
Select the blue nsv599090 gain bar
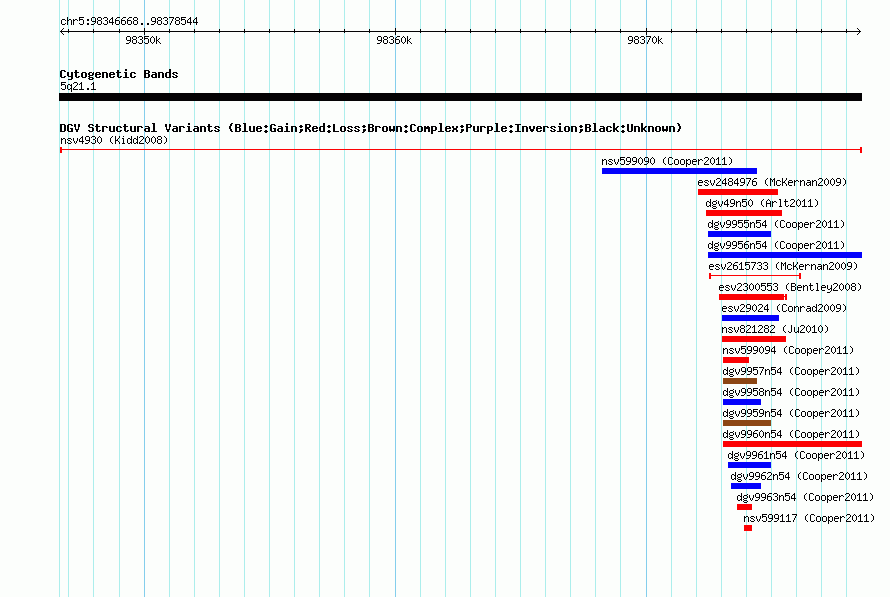(x=679, y=171)
